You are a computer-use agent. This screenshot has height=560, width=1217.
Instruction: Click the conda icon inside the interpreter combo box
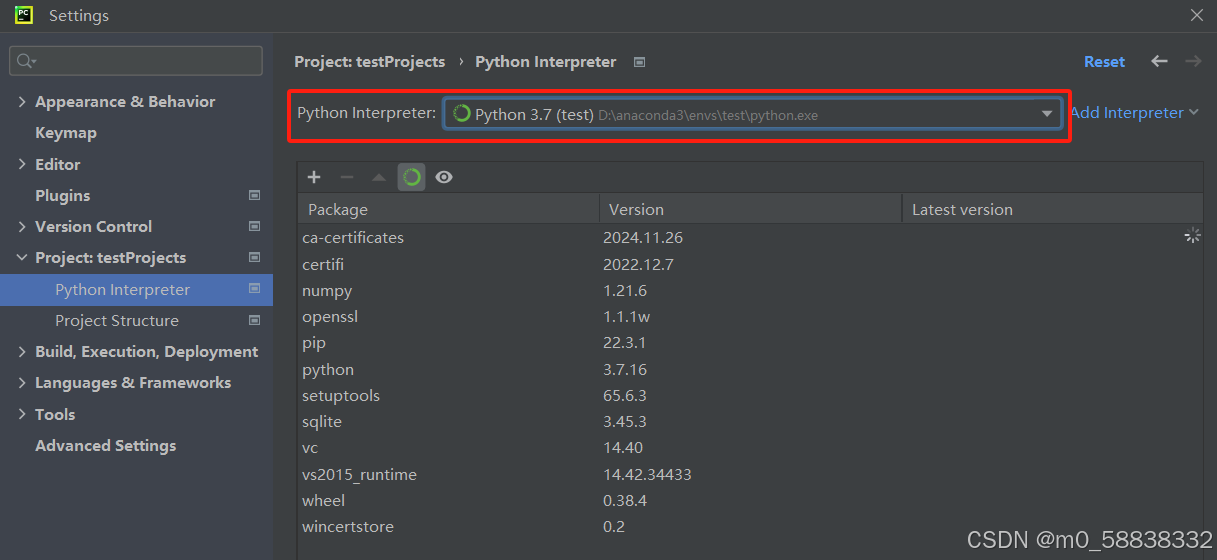pyautogui.click(x=462, y=114)
